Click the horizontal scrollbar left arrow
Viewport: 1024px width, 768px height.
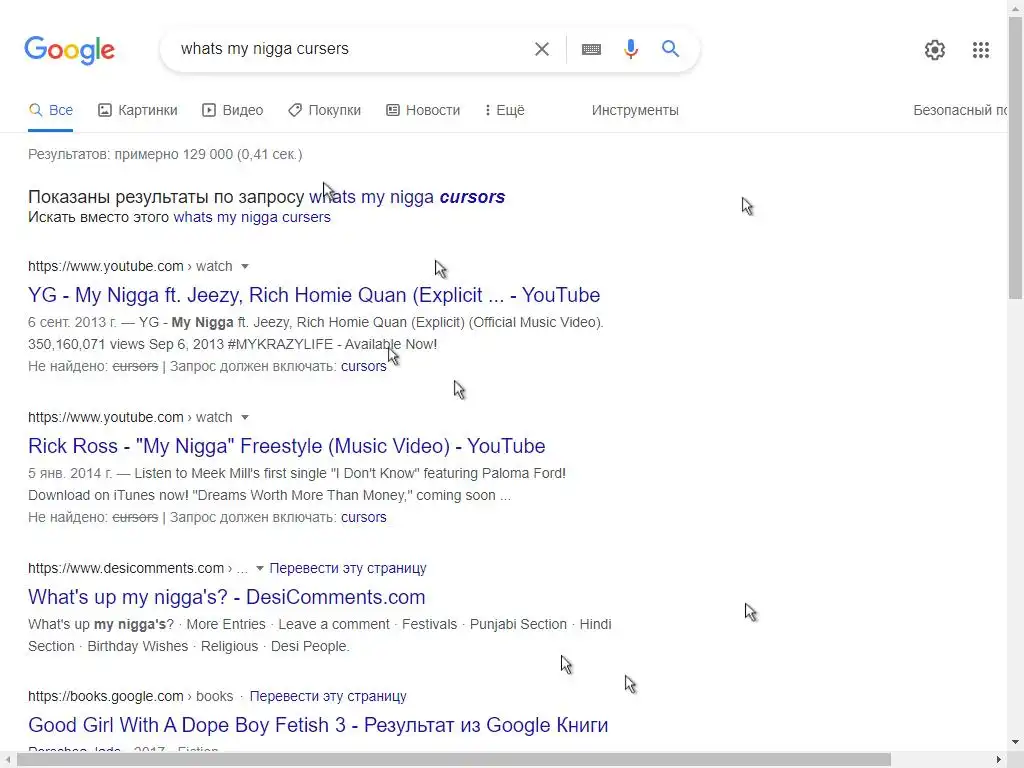click(x=7, y=760)
